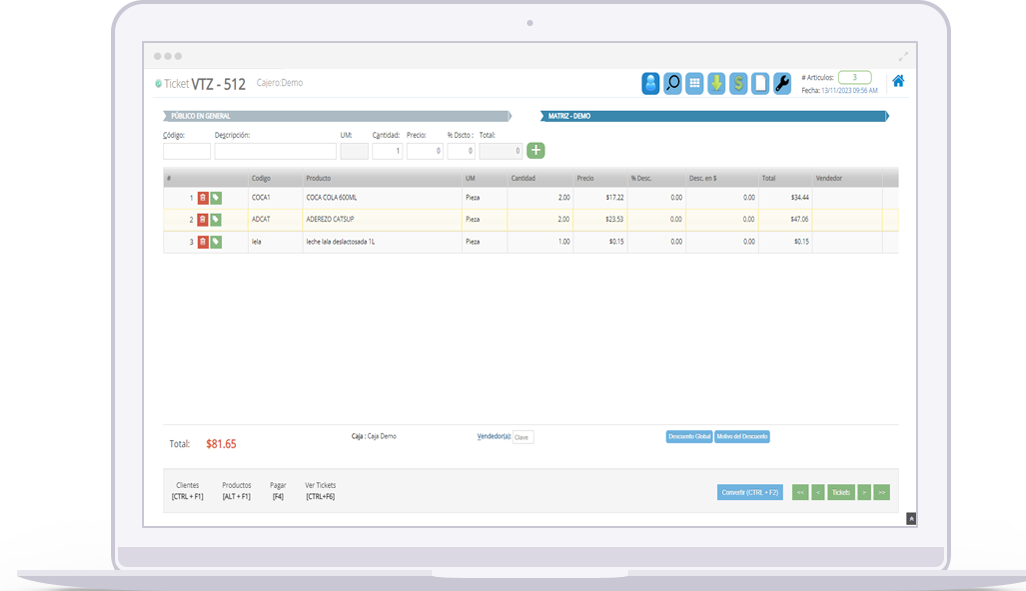Click the Motivo del Descuento button
The width and height of the screenshot is (1026, 591).
742,437
